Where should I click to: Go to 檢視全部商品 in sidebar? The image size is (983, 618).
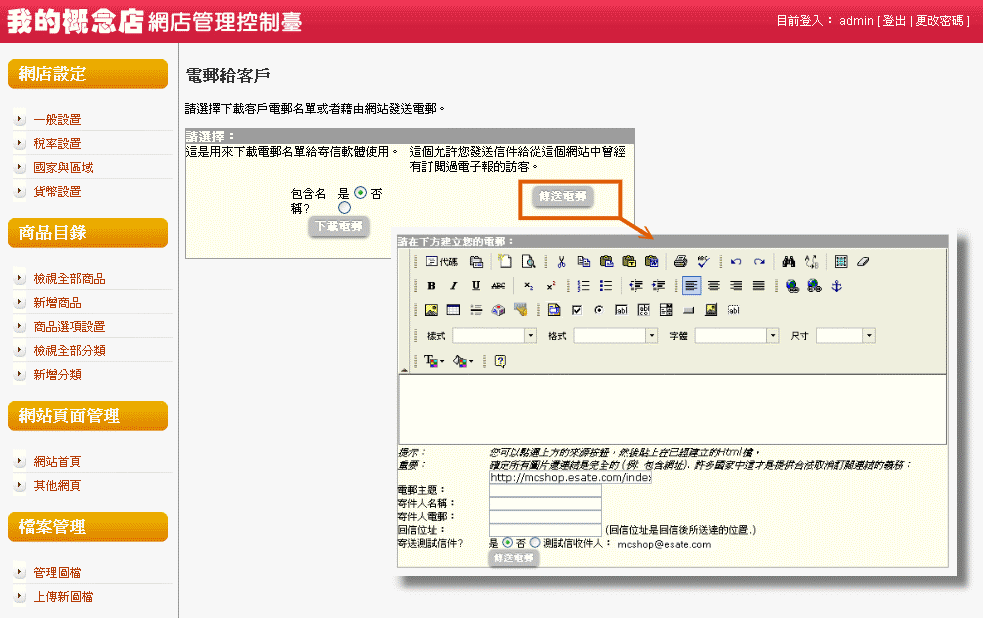pyautogui.click(x=69, y=279)
